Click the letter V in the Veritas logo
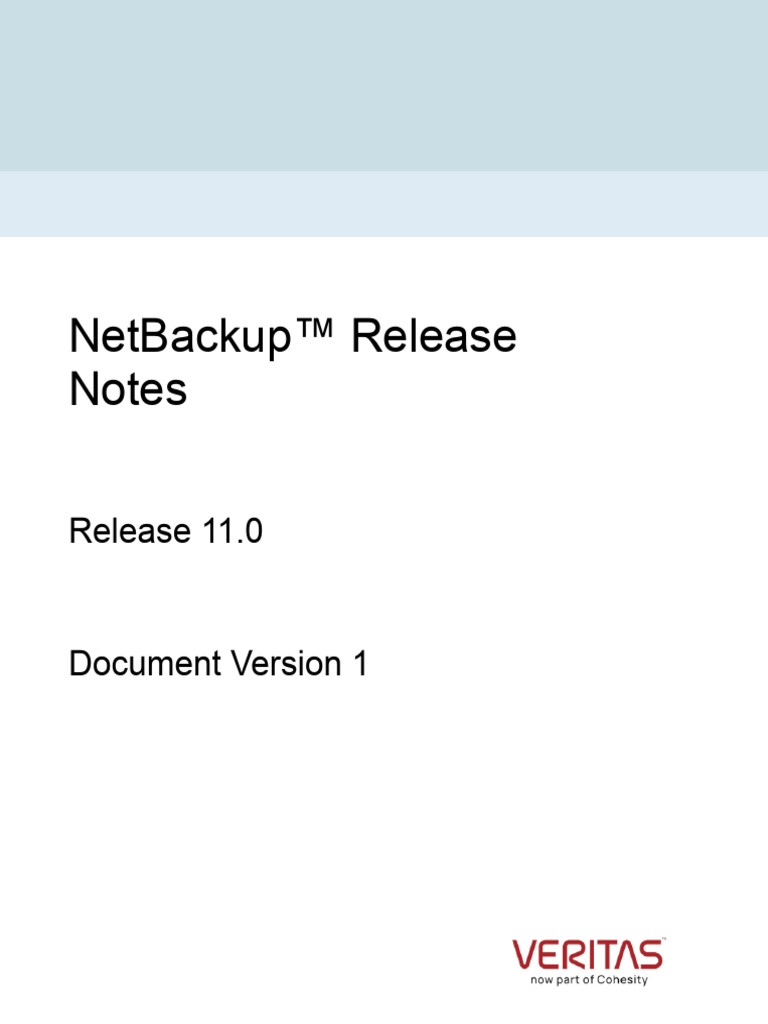 click(x=525, y=955)
